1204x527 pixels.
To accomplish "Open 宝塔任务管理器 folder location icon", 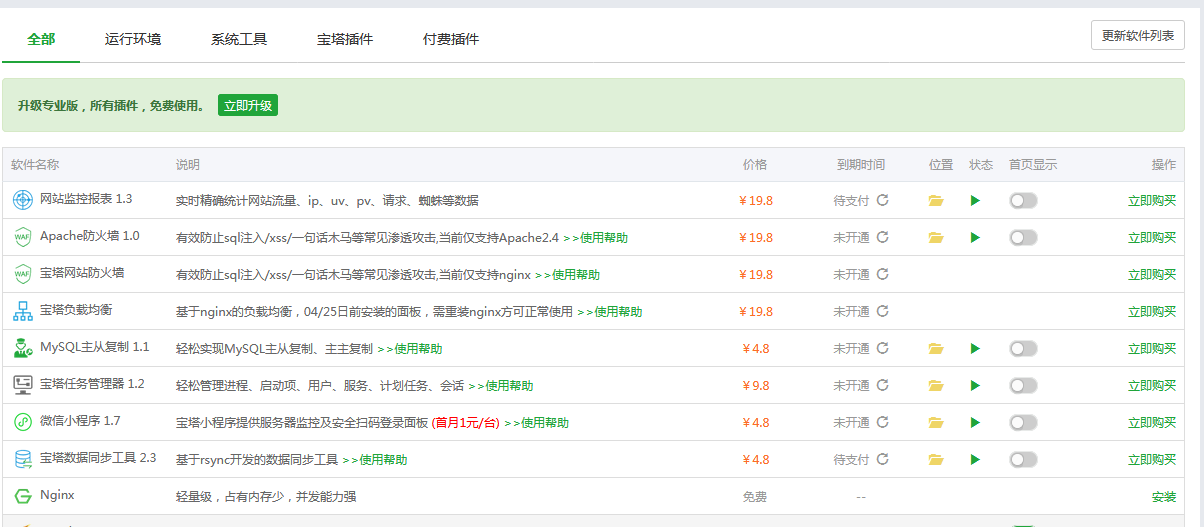I will click(936, 385).
